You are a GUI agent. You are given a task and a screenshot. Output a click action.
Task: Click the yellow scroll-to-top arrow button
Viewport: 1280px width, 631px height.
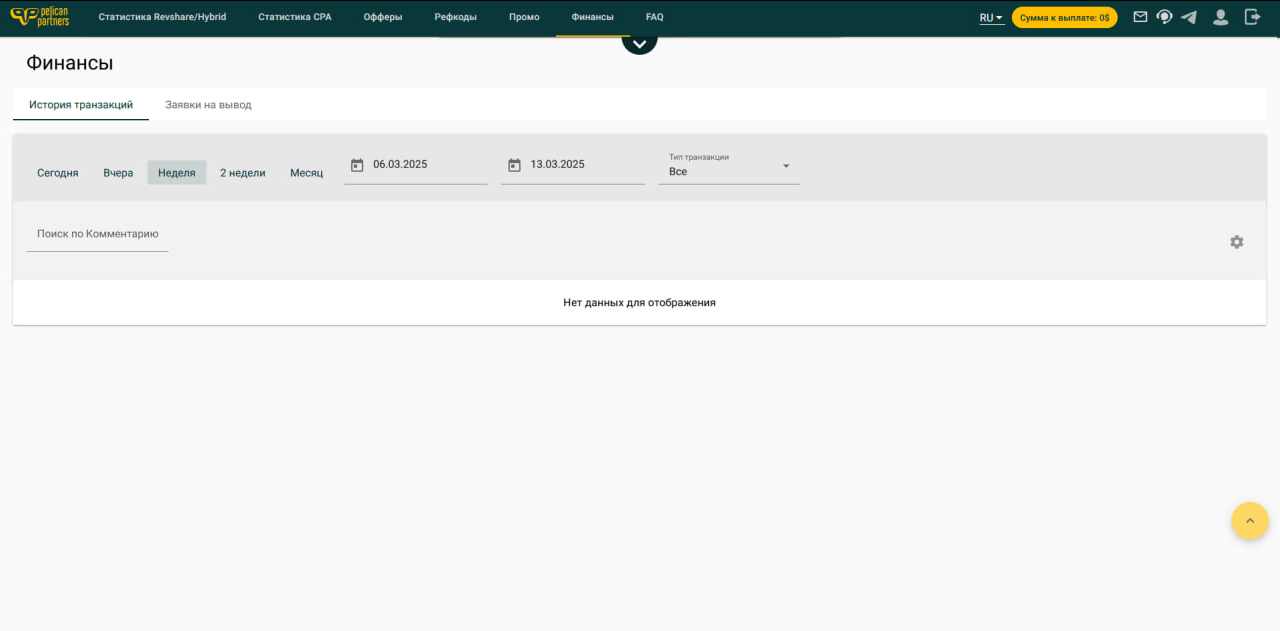tap(1249, 521)
